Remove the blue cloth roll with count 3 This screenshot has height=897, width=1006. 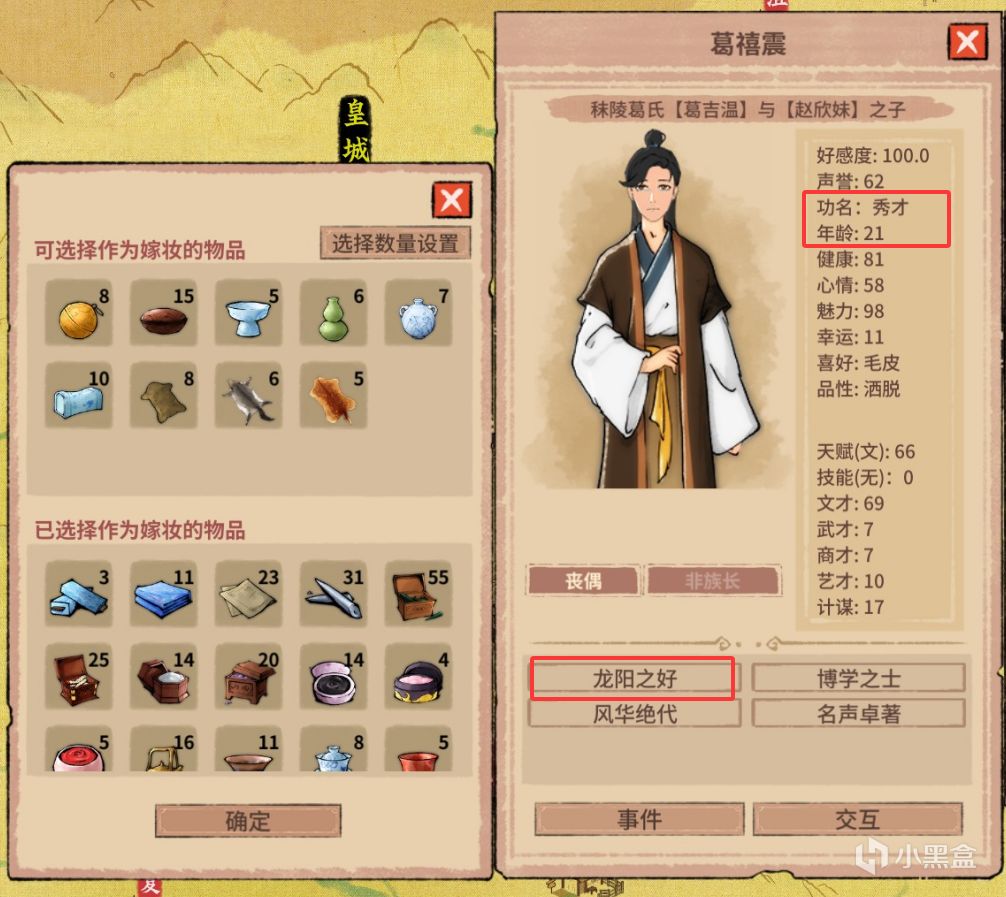pos(78,594)
